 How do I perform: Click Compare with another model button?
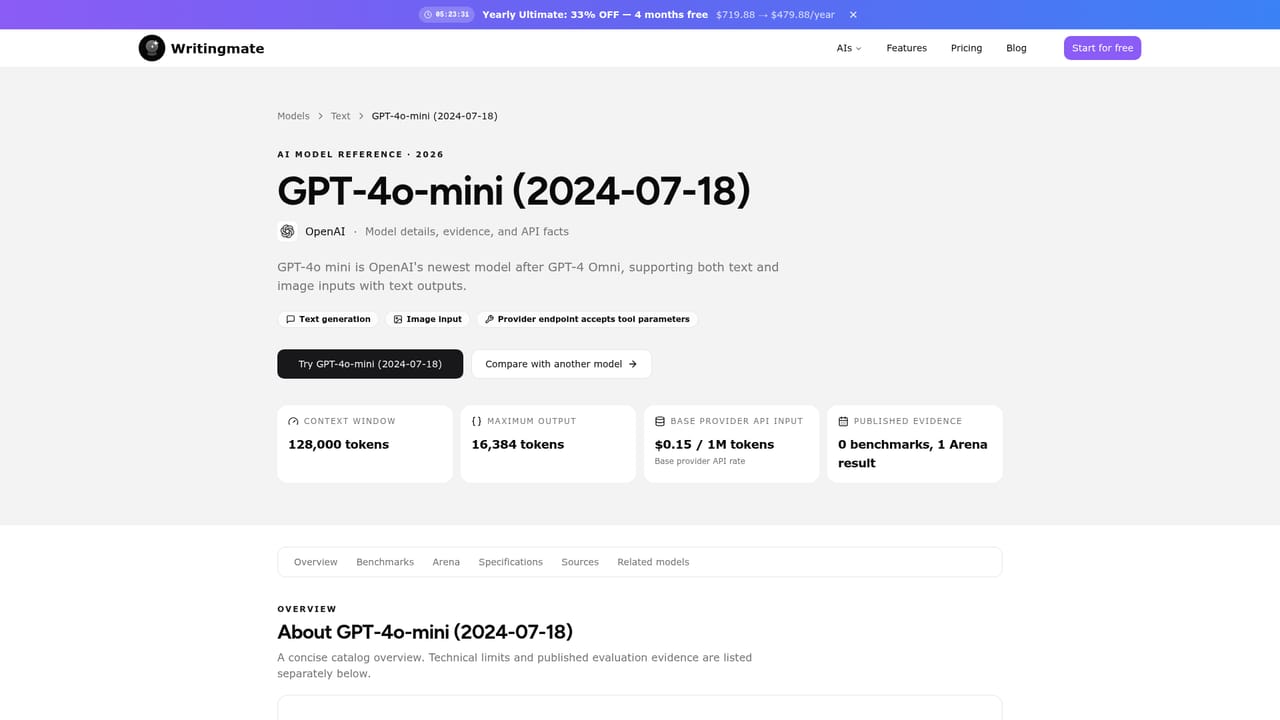click(x=561, y=364)
